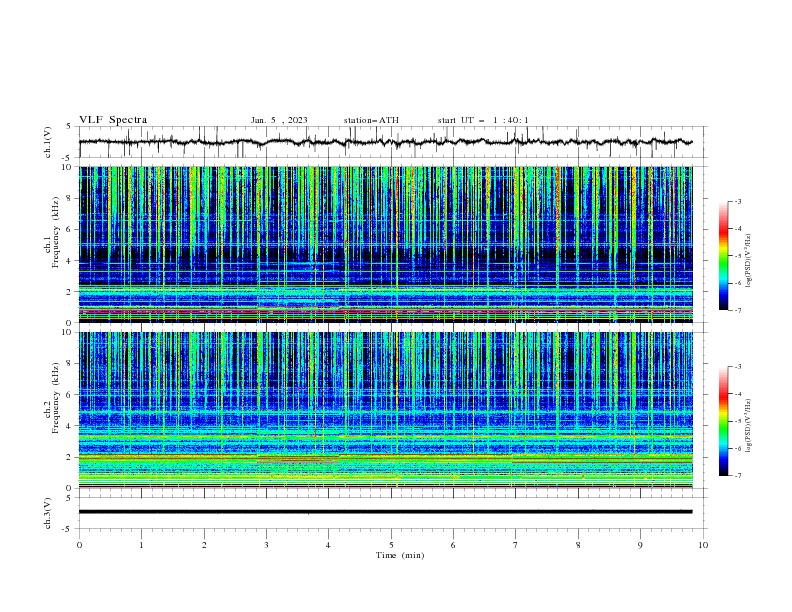Click the "station=ATH" label
The width and height of the screenshot is (792, 612).
(371, 120)
